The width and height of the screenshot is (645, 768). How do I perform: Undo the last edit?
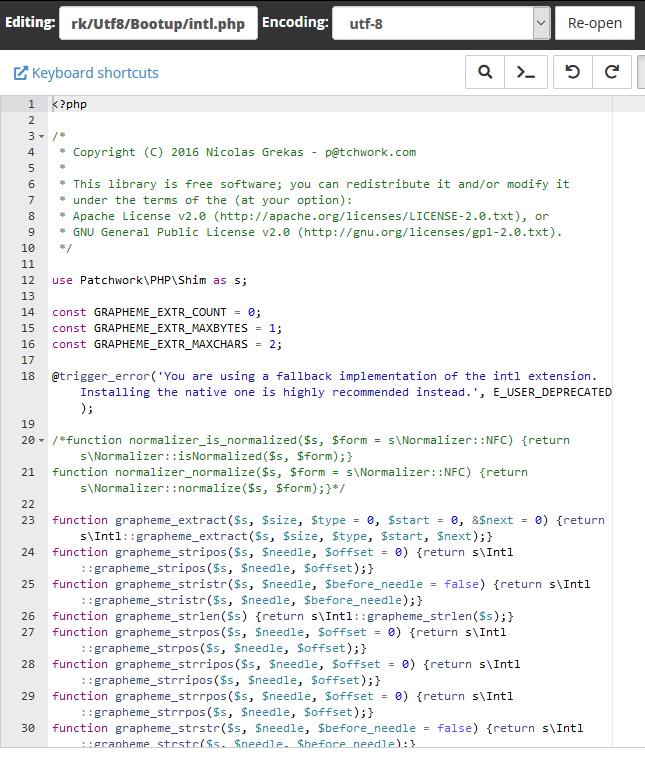tap(573, 72)
